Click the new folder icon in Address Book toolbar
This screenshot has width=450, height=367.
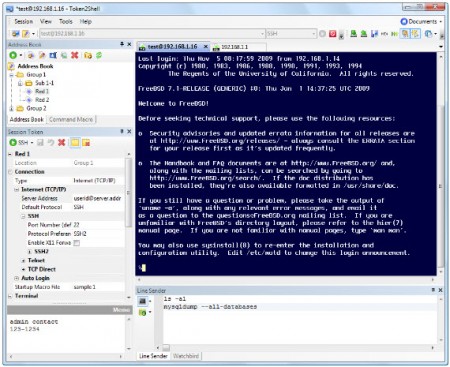[88, 55]
